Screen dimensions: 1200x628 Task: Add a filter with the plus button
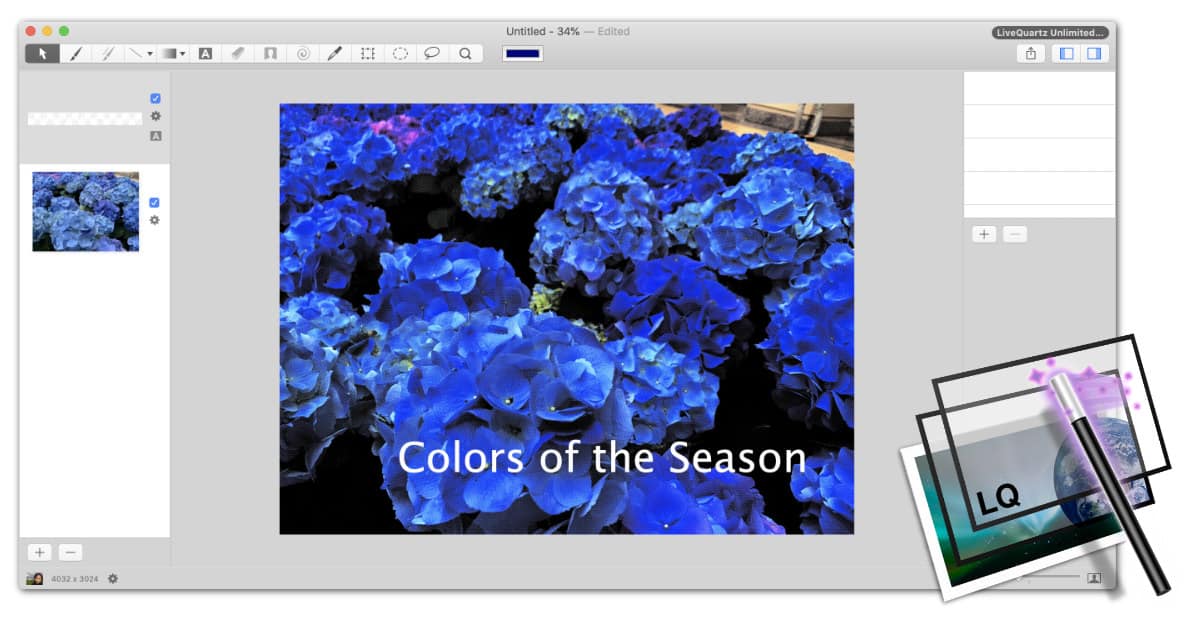coord(984,234)
